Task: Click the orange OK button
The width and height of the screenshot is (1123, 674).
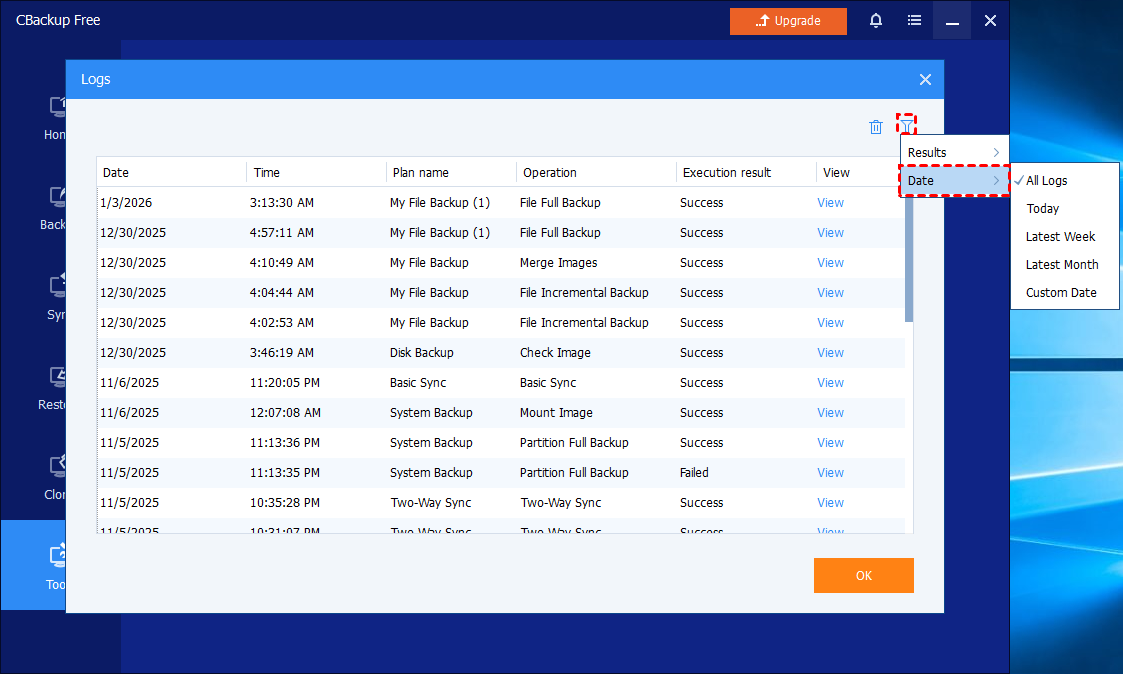Action: click(x=863, y=575)
